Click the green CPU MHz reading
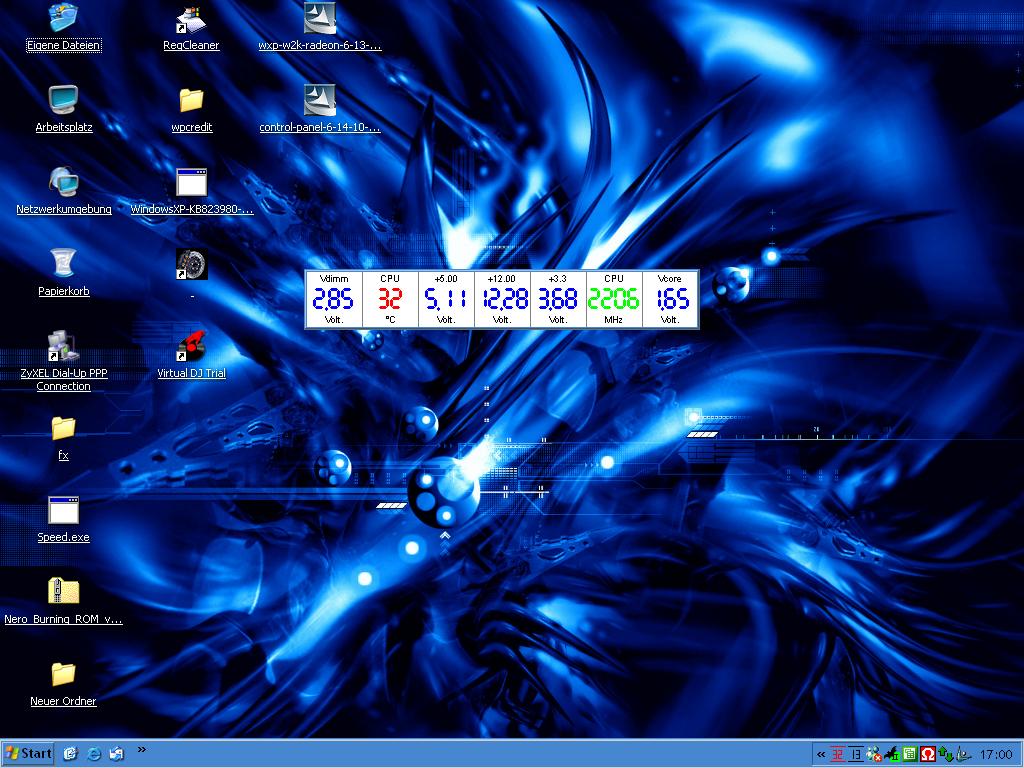Viewport: 1024px width, 768px height. coord(613,299)
